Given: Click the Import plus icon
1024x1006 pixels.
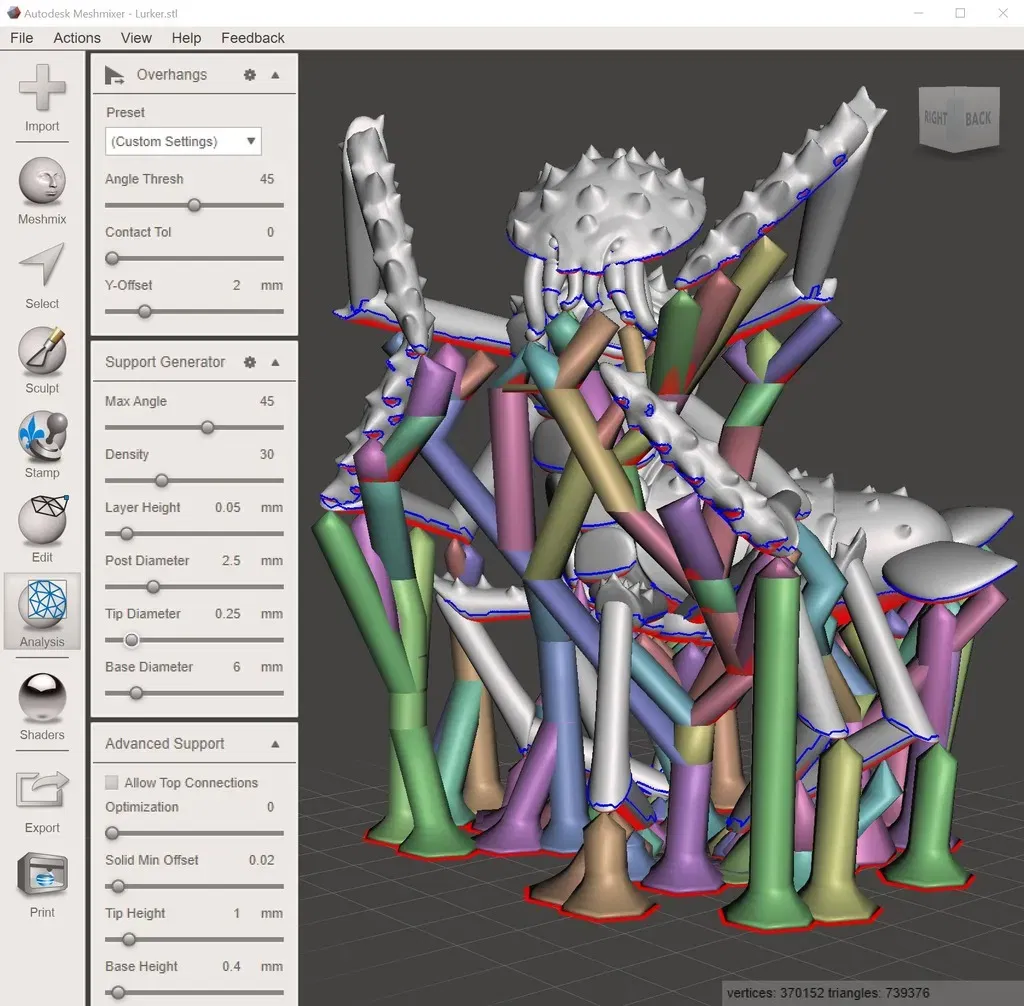Looking at the screenshot, I should click(42, 88).
